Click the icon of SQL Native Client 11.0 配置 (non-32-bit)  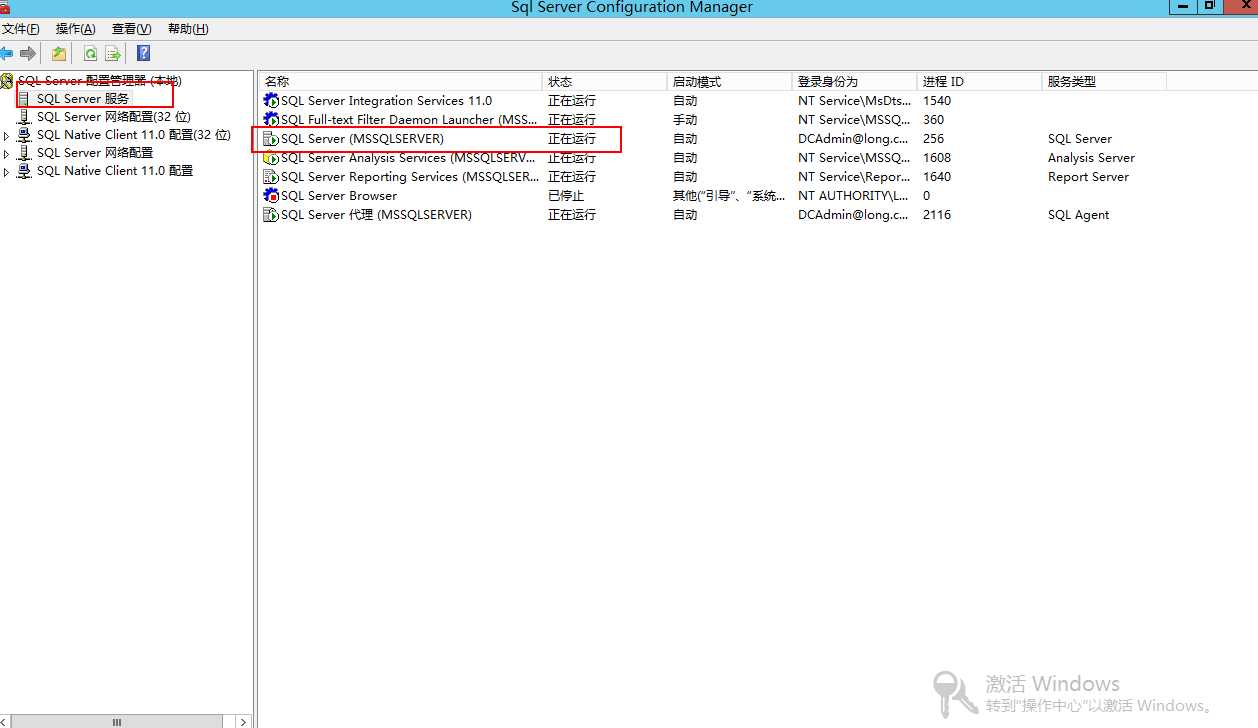tap(25, 171)
